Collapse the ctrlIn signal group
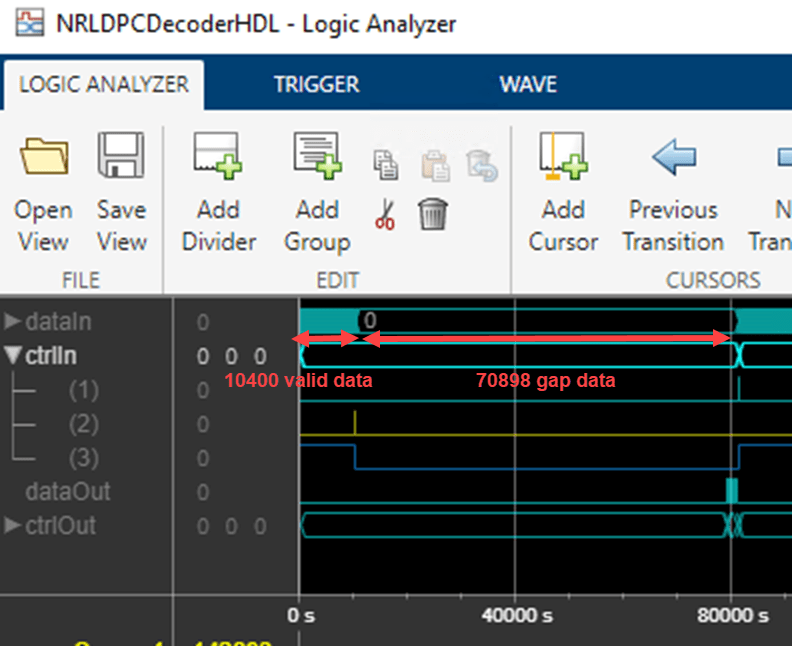Viewport: 792px width, 646px height. click(13, 355)
